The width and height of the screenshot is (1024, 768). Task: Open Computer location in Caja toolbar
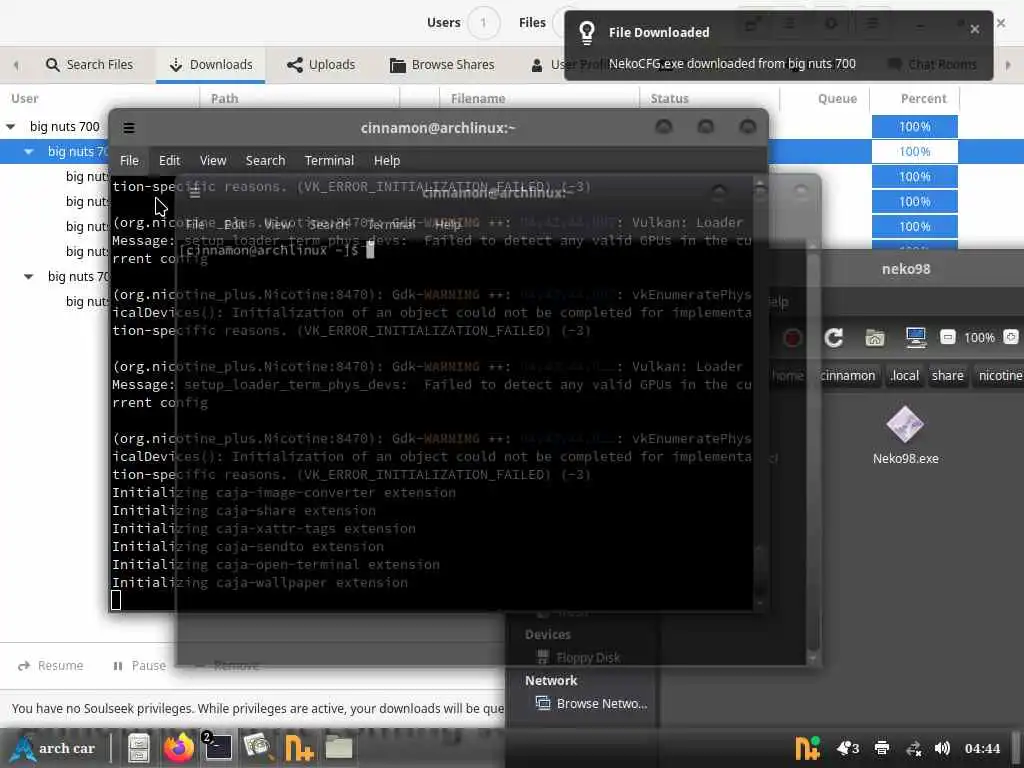point(916,338)
